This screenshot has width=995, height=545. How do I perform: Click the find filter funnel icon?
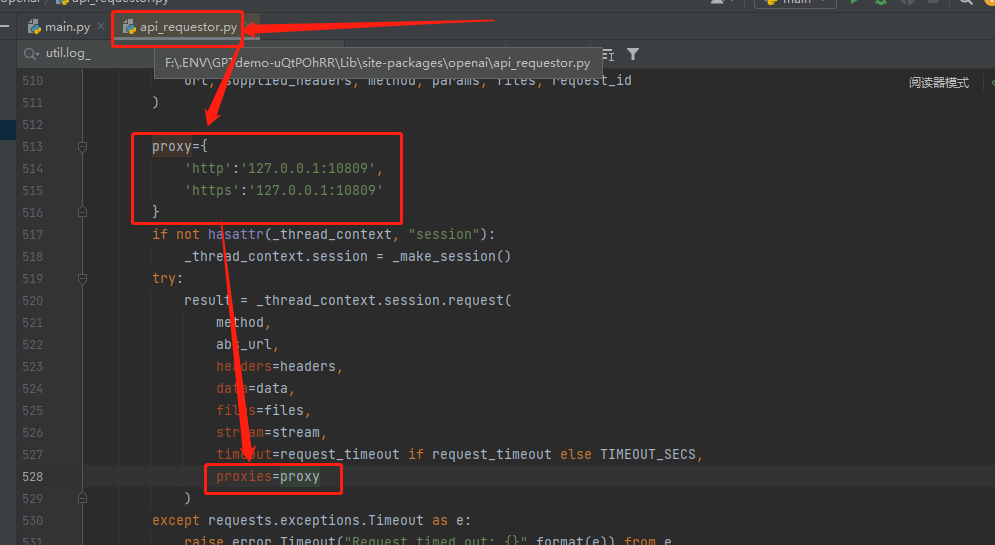pyautogui.click(x=633, y=54)
